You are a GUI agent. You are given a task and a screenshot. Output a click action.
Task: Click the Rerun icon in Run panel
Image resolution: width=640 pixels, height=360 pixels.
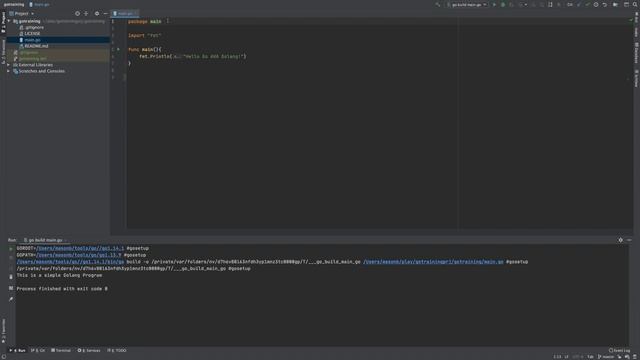(x=11, y=249)
